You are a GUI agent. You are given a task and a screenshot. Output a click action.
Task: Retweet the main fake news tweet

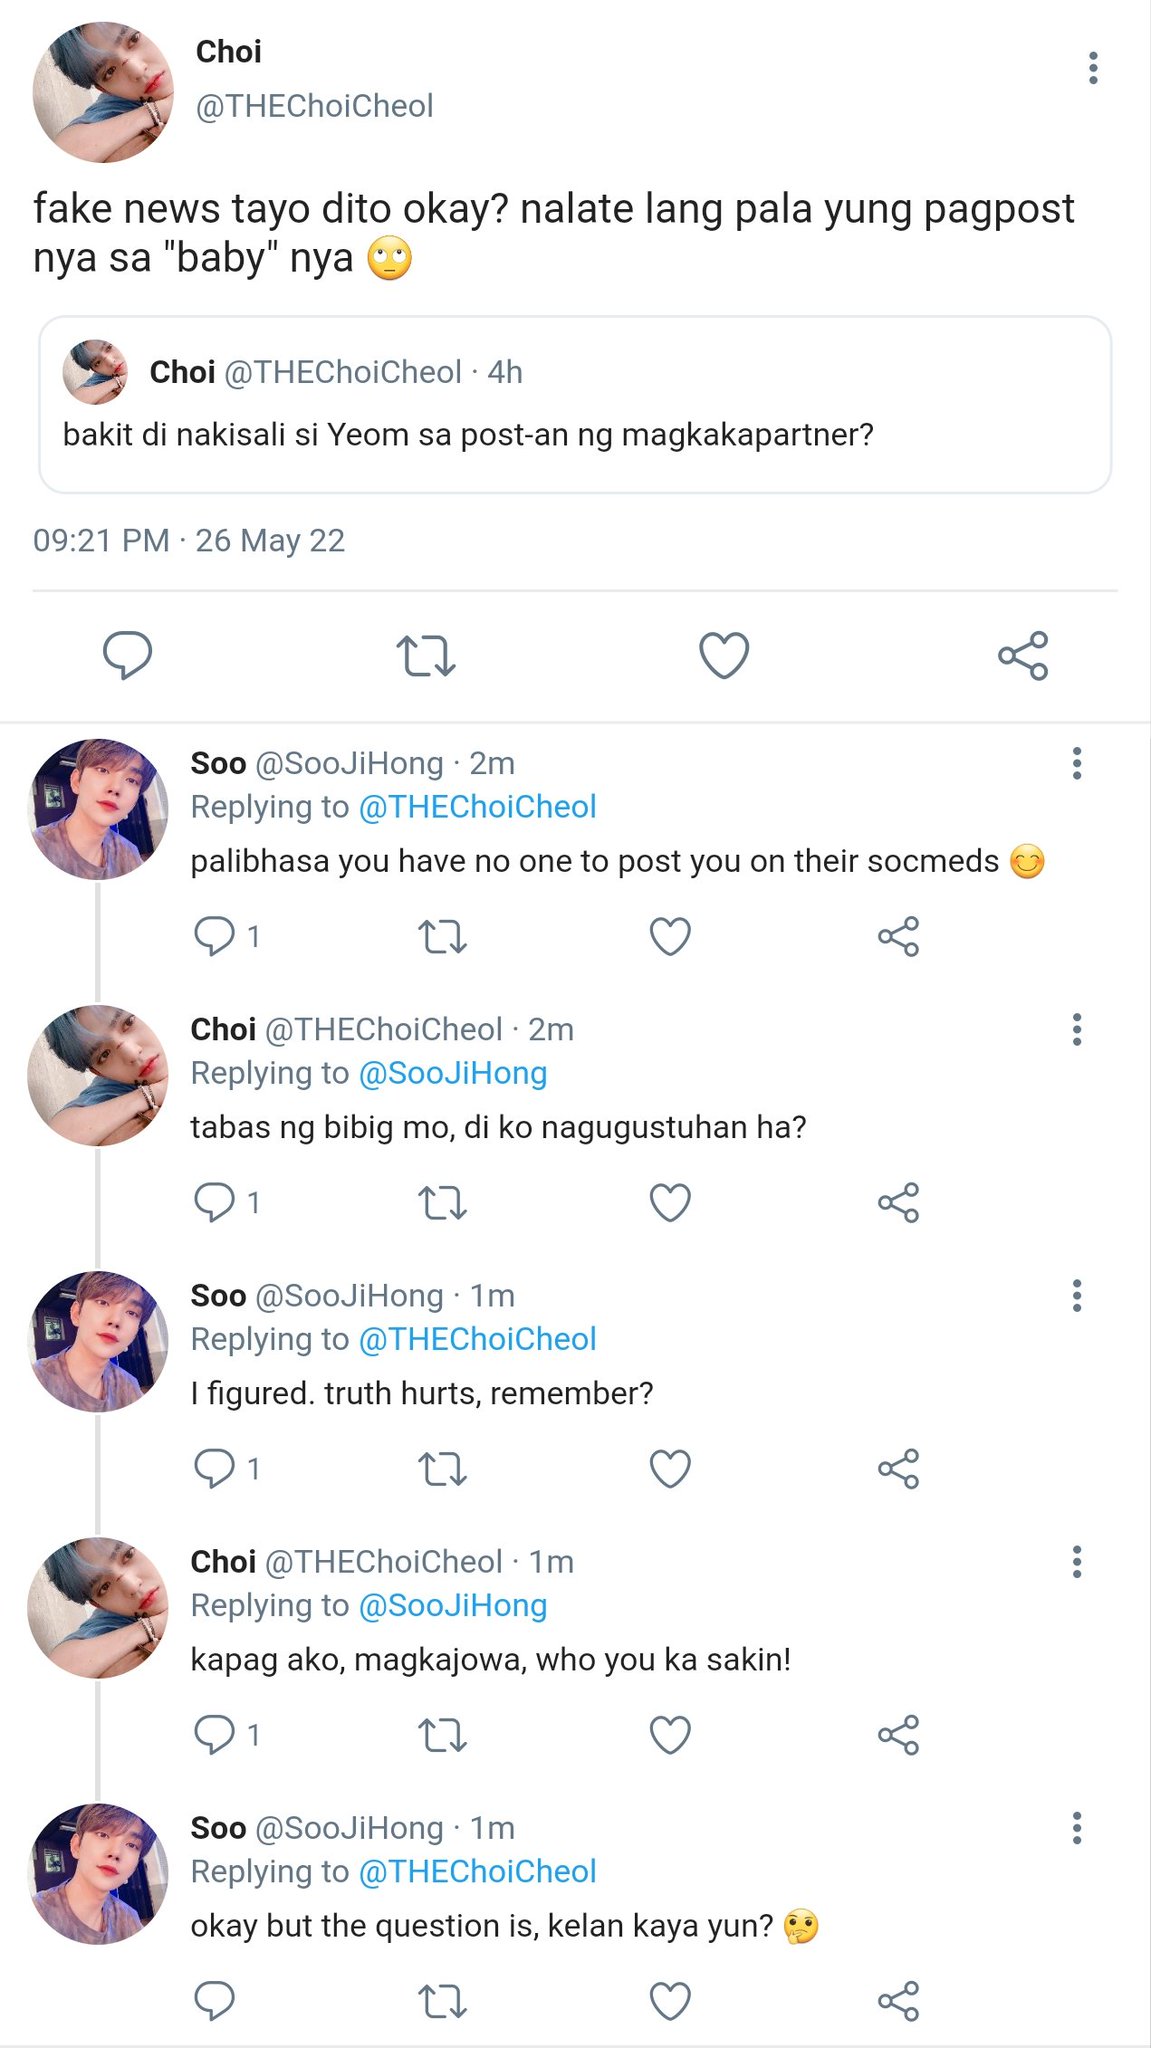click(x=426, y=656)
